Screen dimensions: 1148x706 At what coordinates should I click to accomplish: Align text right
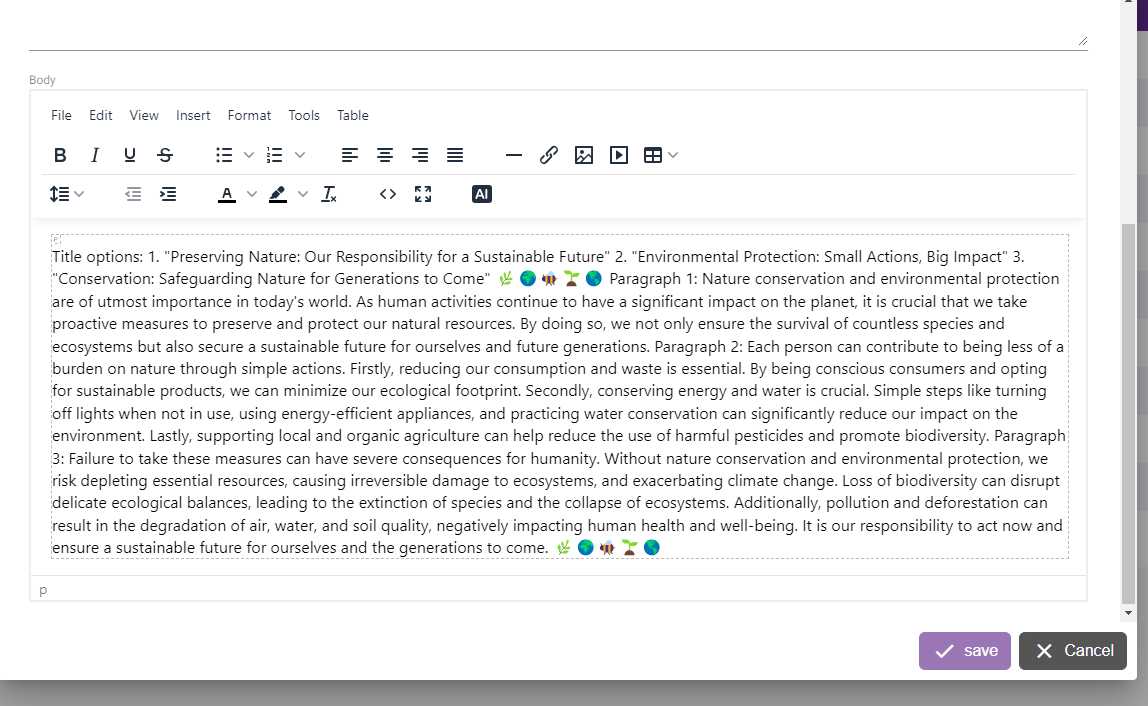tap(420, 155)
